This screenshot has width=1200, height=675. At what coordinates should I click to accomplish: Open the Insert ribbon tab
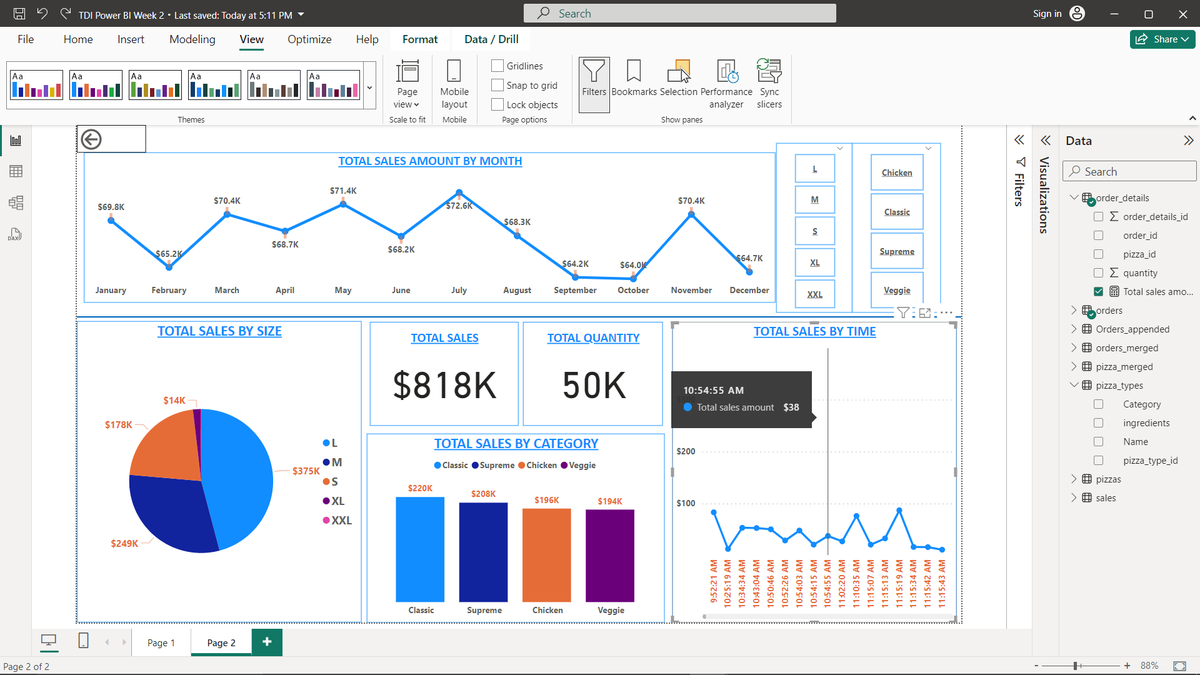[x=131, y=39]
